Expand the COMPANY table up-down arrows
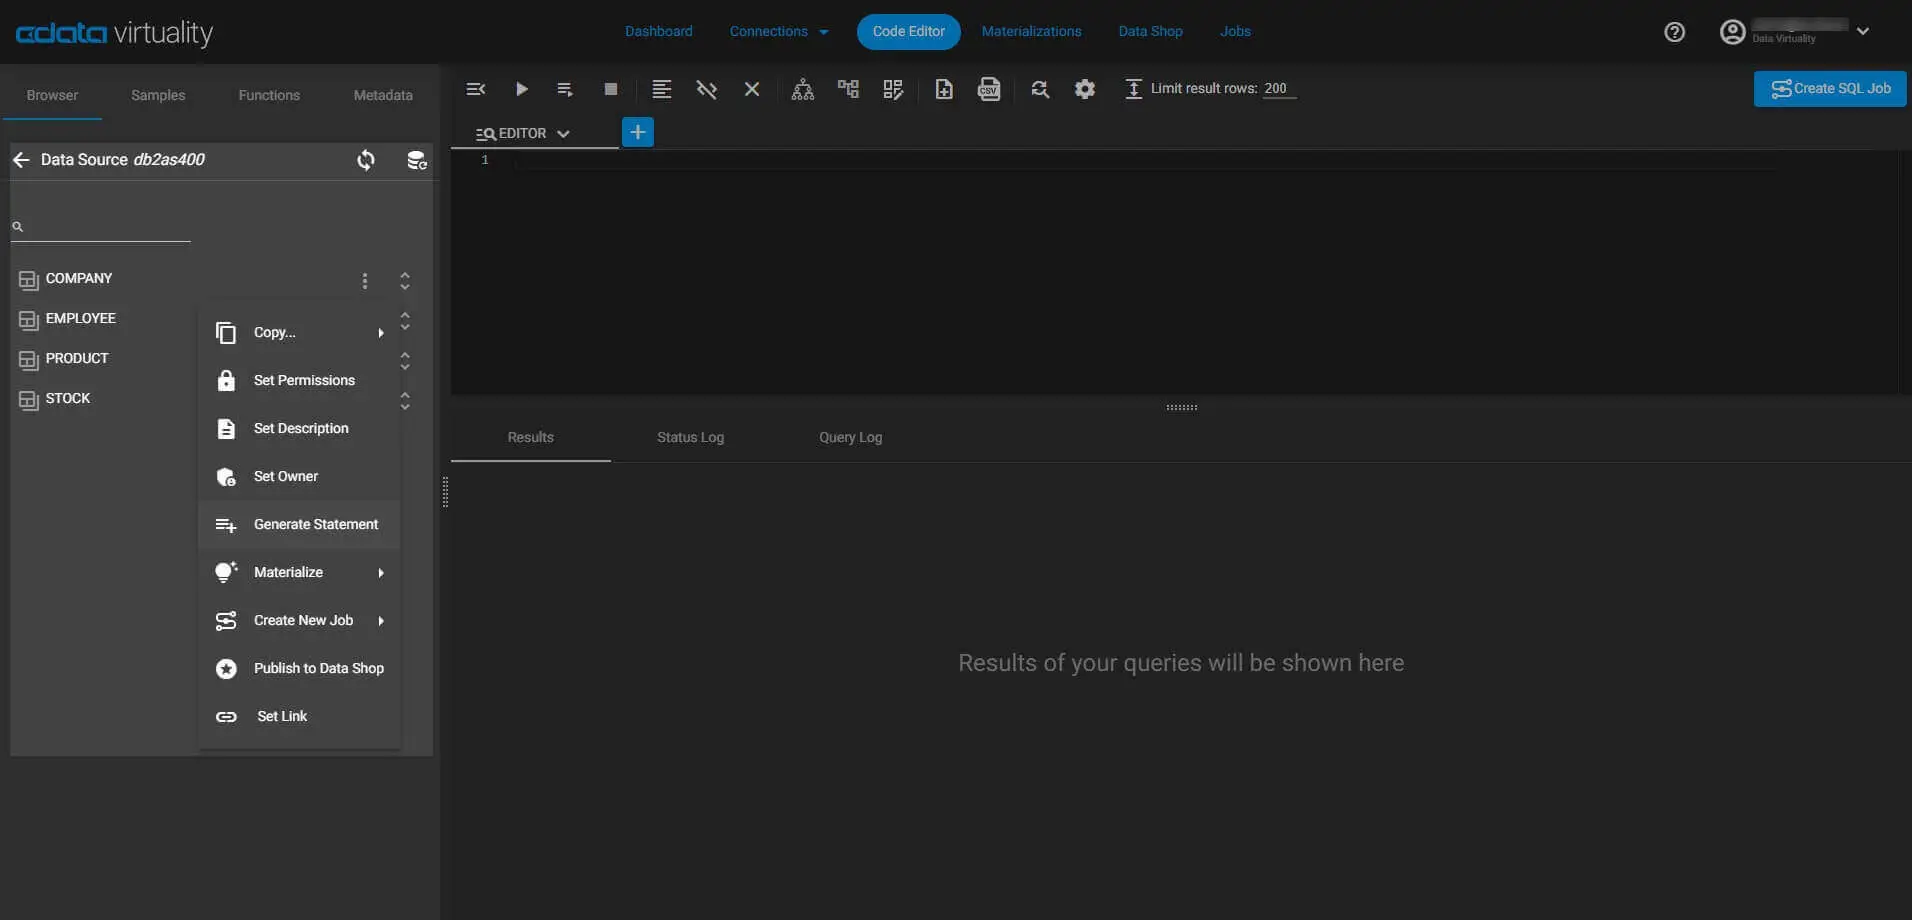 pos(405,280)
